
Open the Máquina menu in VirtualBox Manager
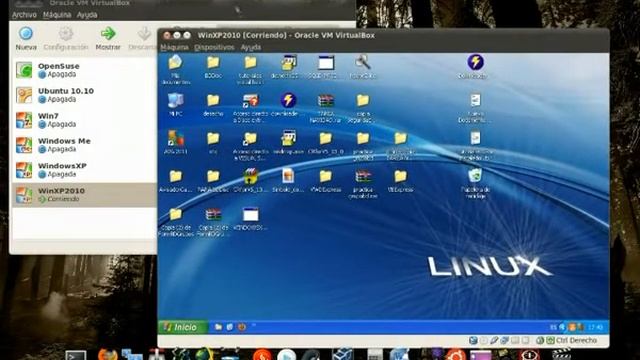coord(57,15)
